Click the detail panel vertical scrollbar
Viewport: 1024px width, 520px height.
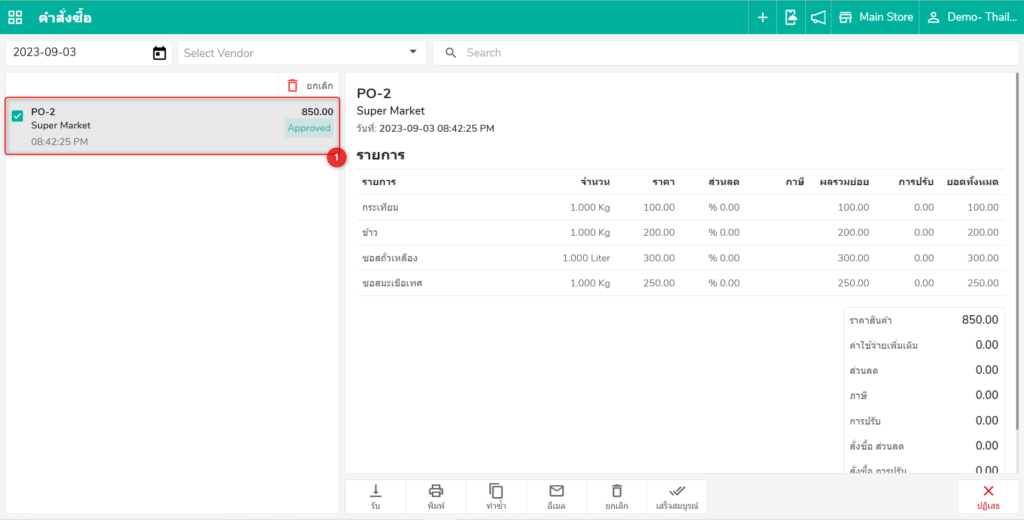1017,252
